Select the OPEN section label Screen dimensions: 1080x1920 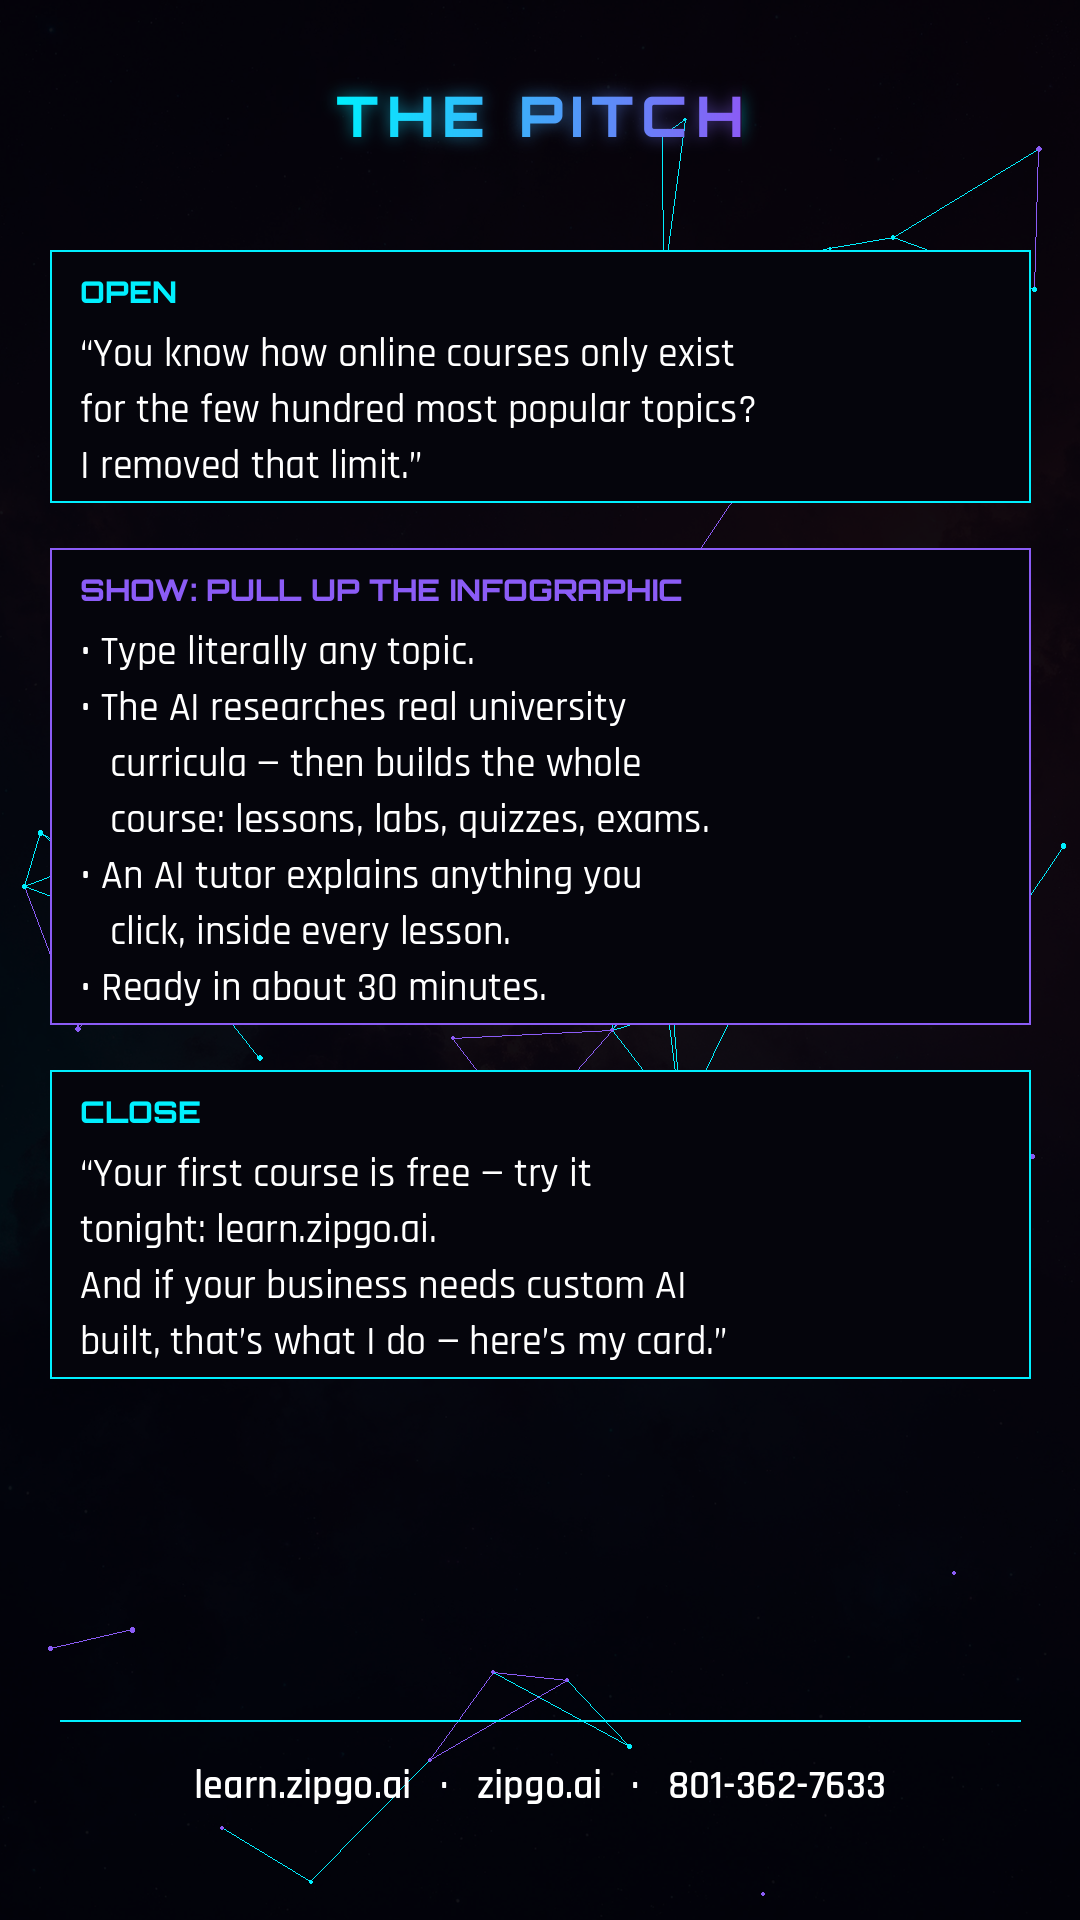click(128, 293)
